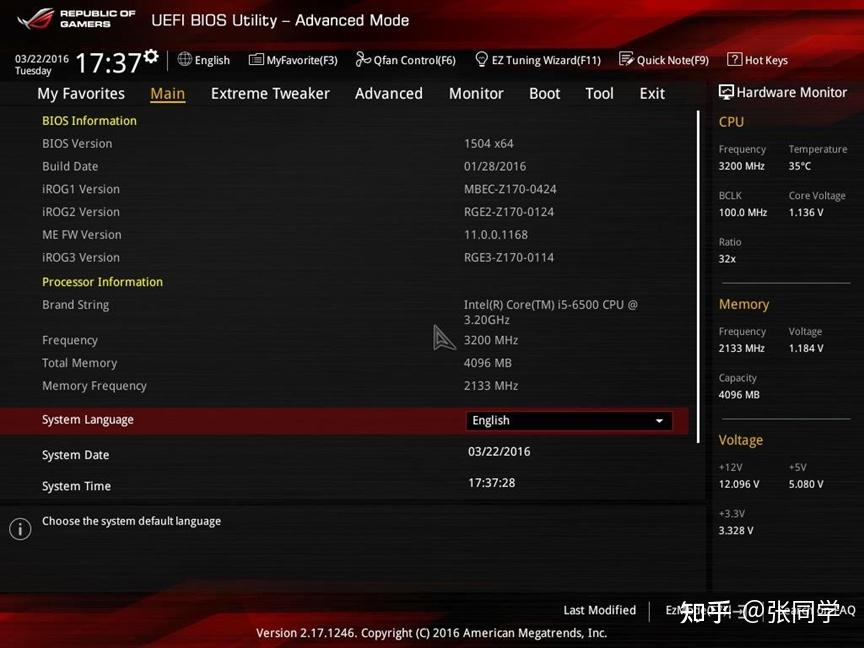This screenshot has width=864, height=648.
Task: Click the Last Modified button
Action: [x=599, y=610]
